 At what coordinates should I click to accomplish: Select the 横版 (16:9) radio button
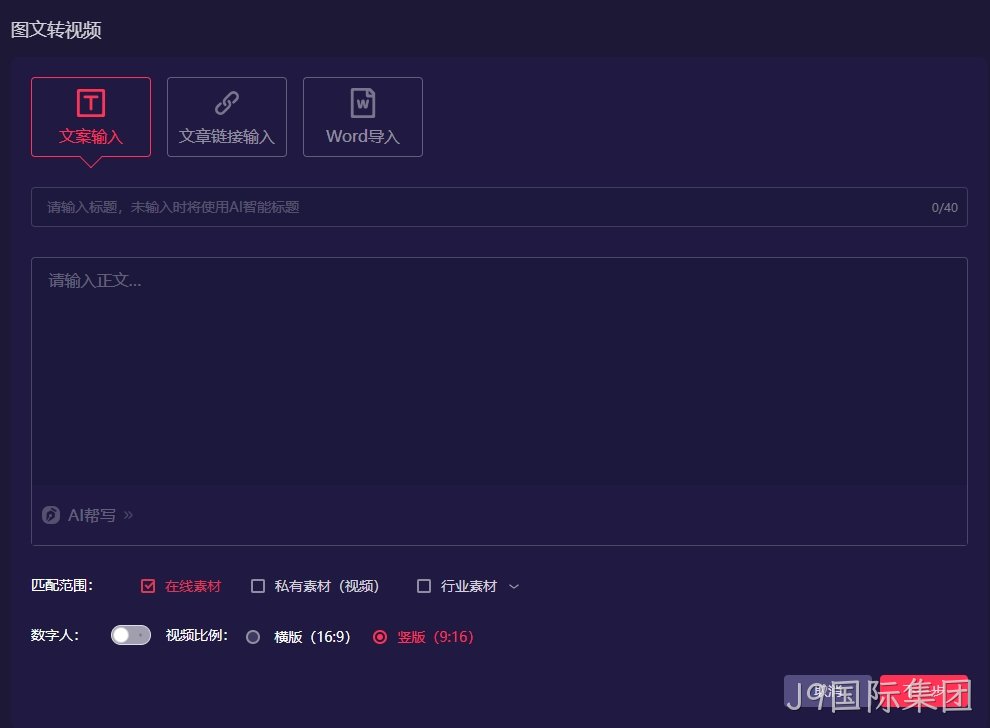[x=253, y=637]
